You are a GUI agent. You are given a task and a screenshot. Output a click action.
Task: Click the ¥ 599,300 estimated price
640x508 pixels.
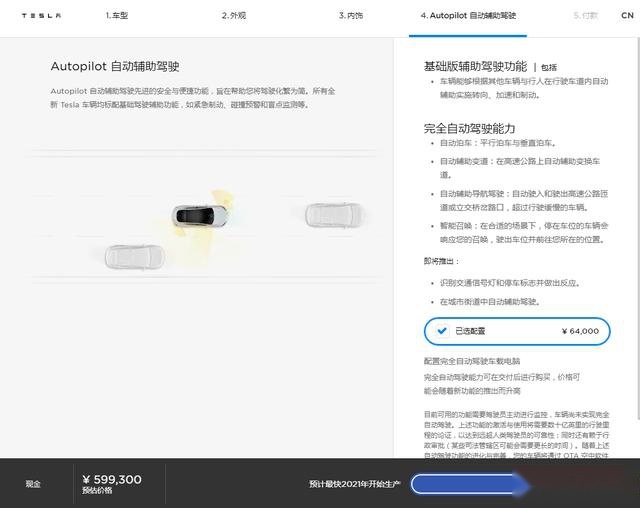tap(112, 479)
